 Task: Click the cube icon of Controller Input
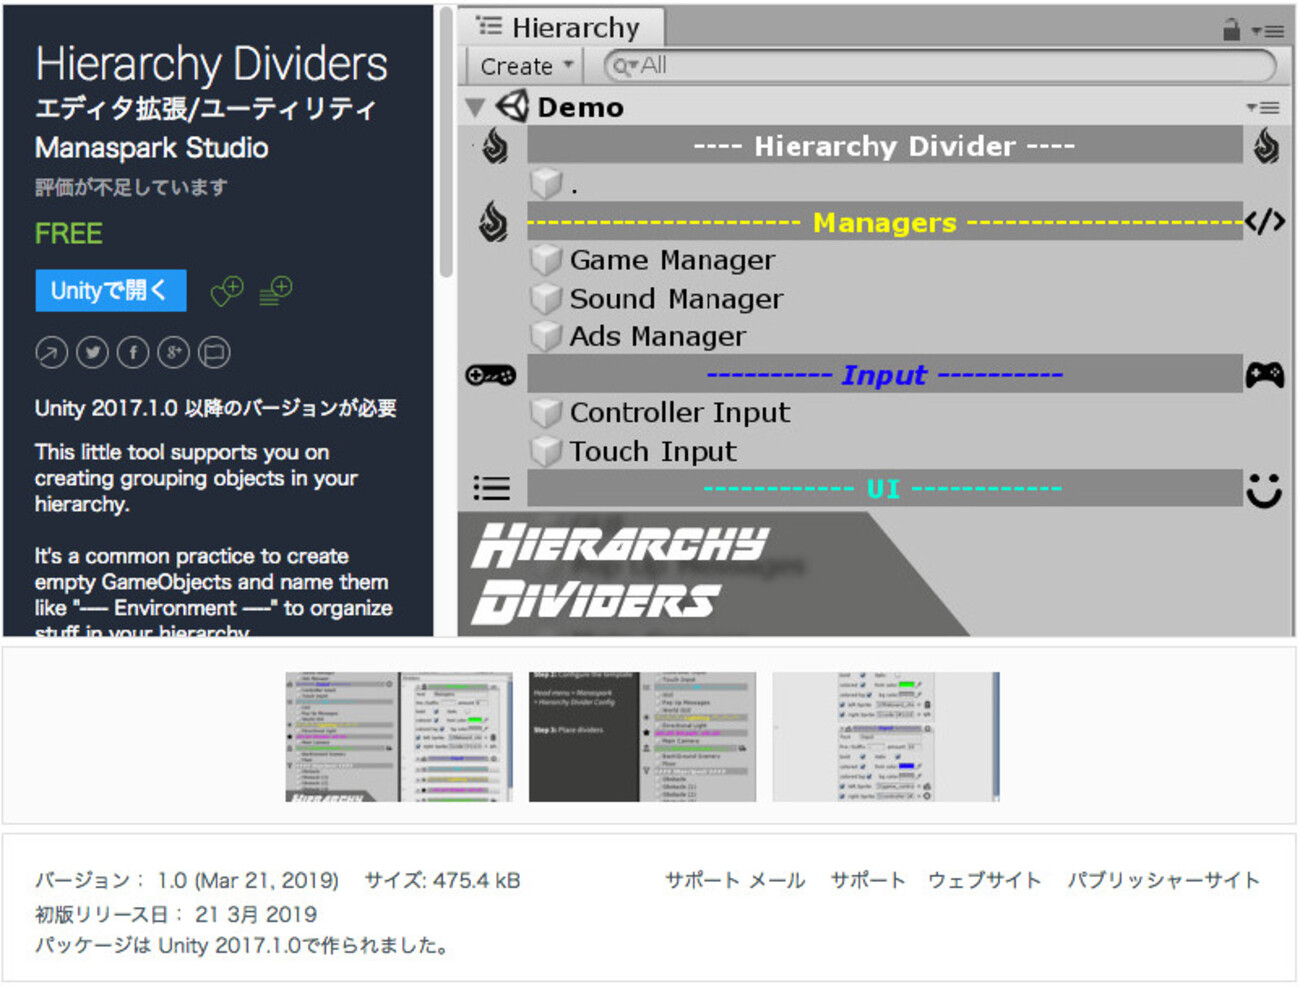546,412
